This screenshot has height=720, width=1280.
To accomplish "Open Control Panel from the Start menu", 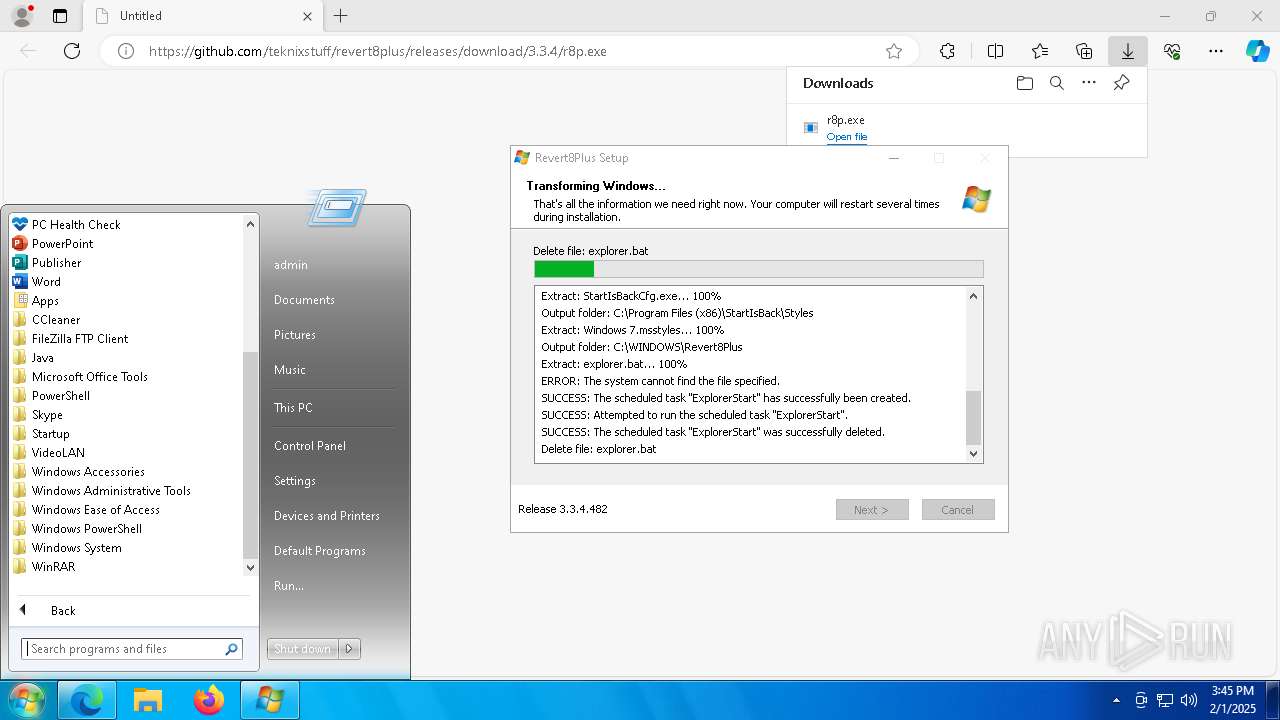I will (310, 446).
